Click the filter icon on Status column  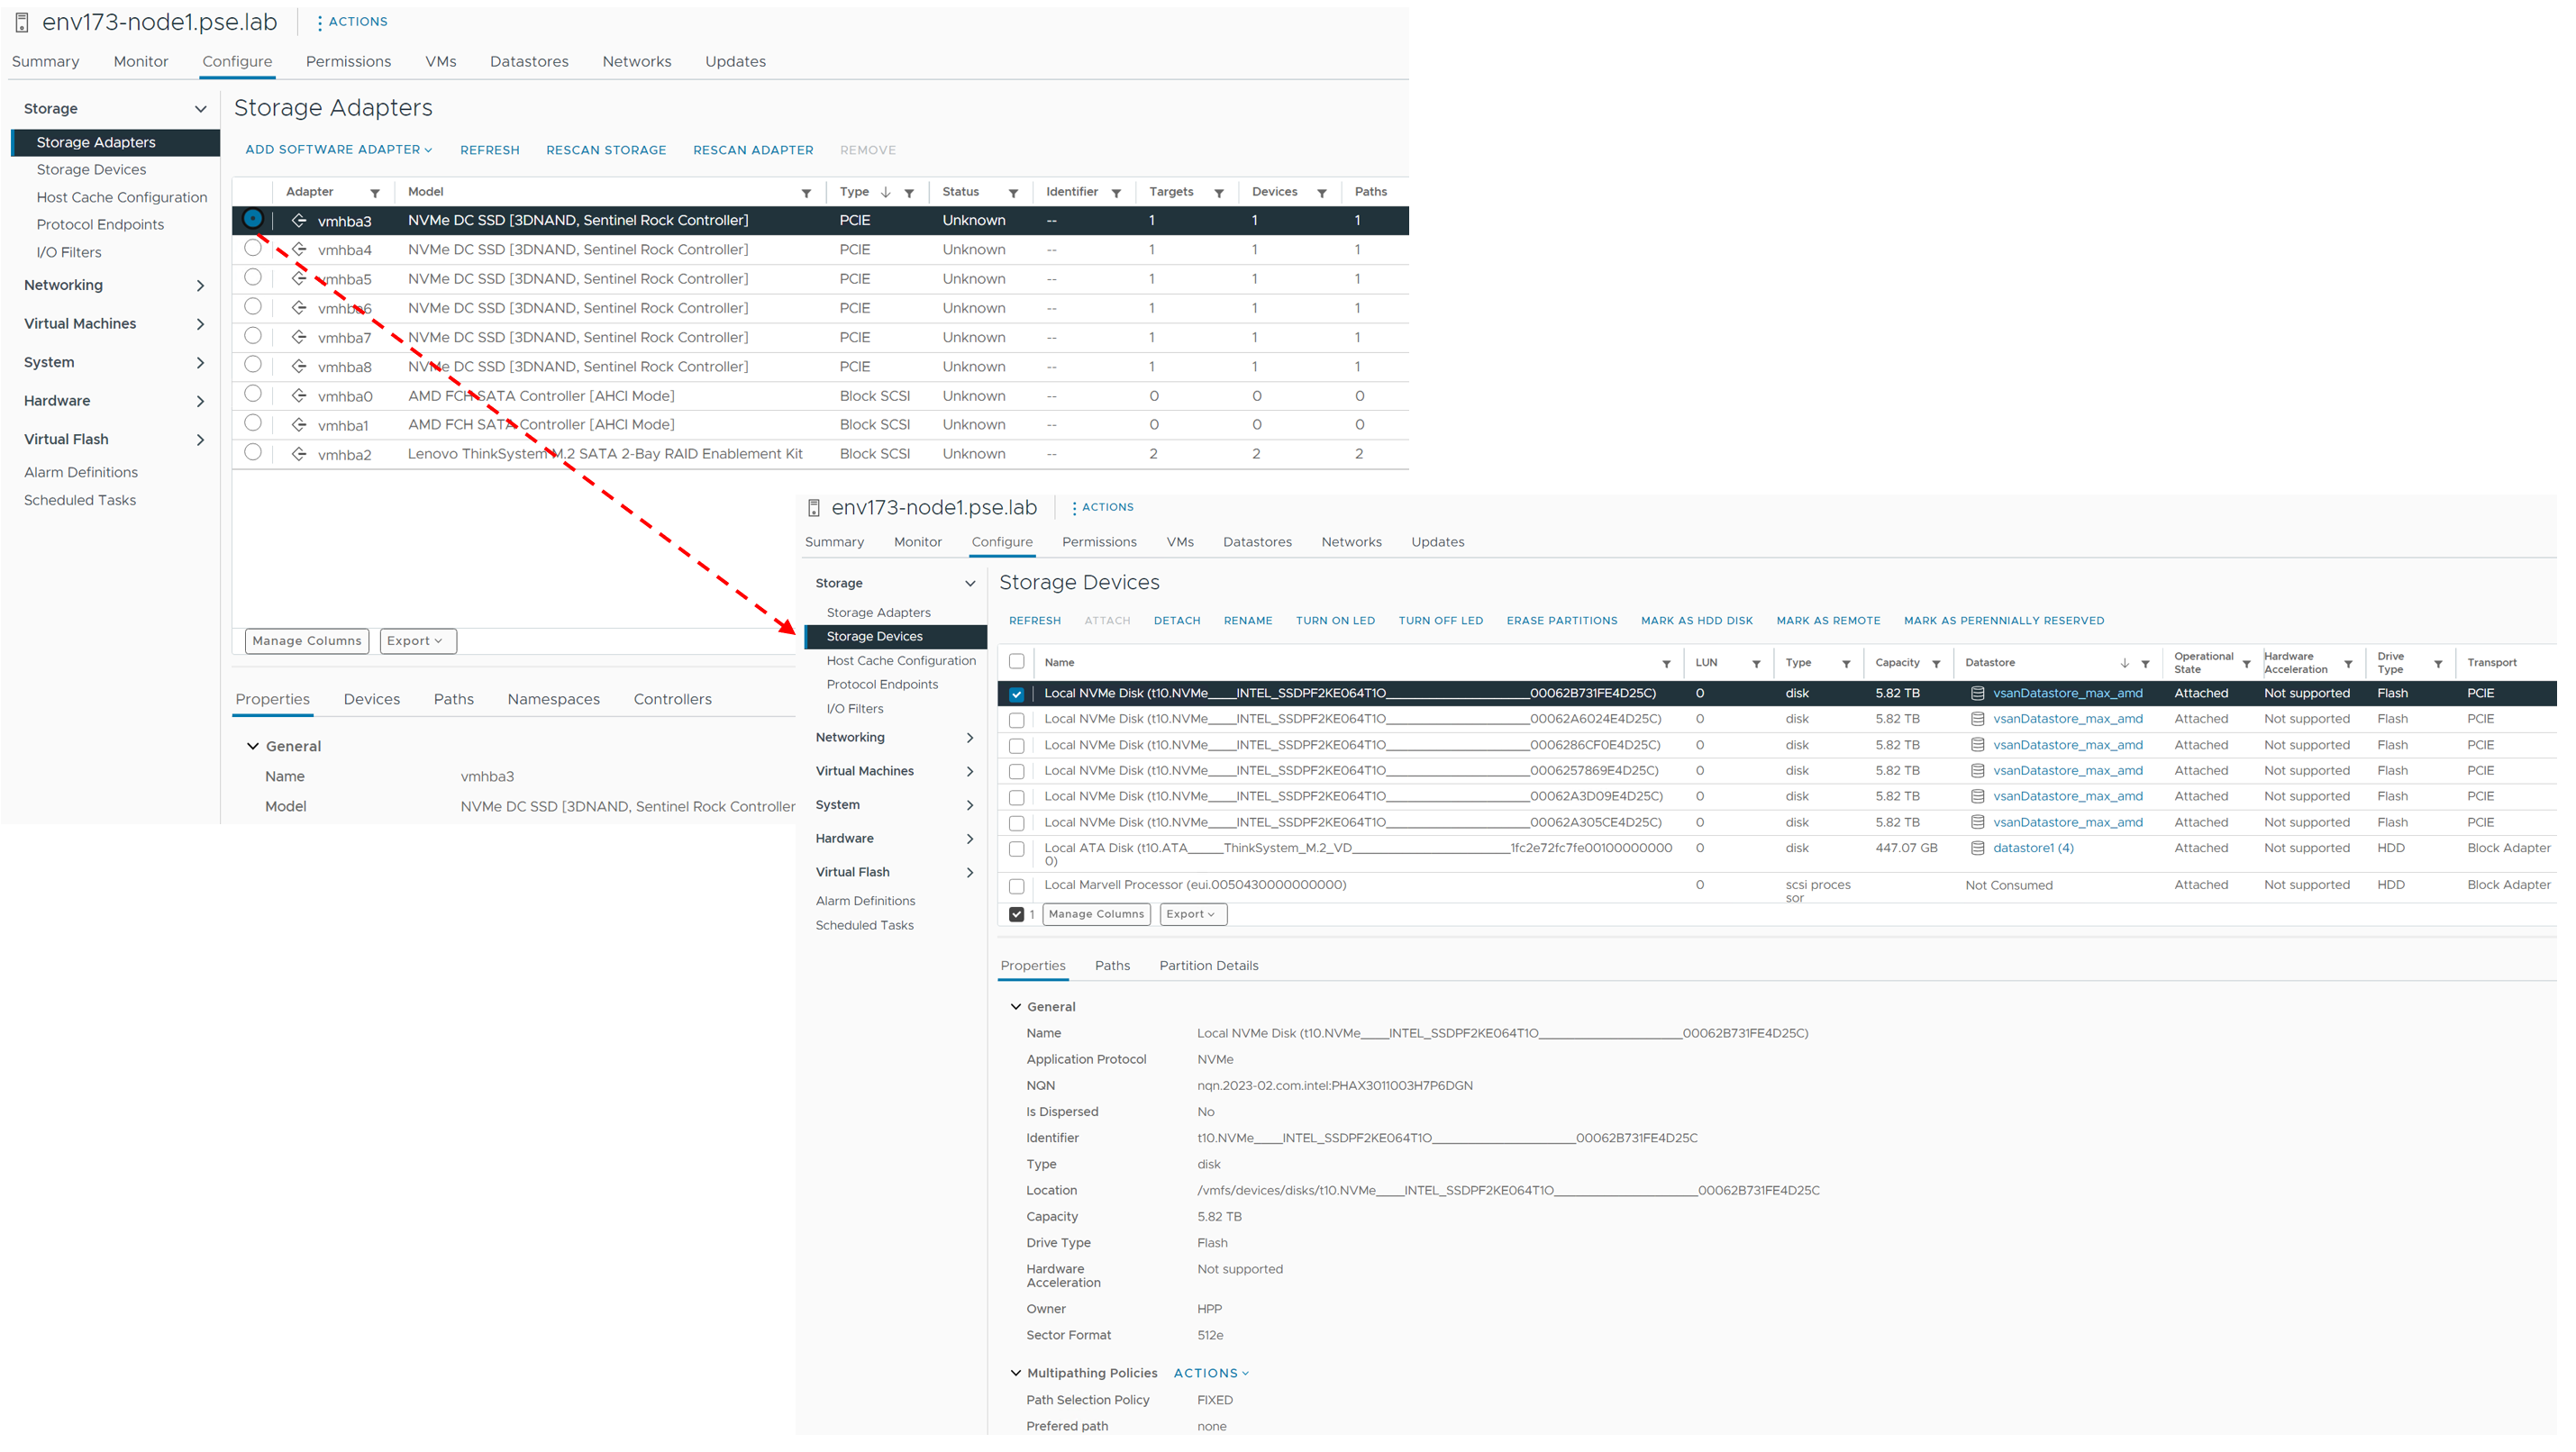pos(1013,193)
